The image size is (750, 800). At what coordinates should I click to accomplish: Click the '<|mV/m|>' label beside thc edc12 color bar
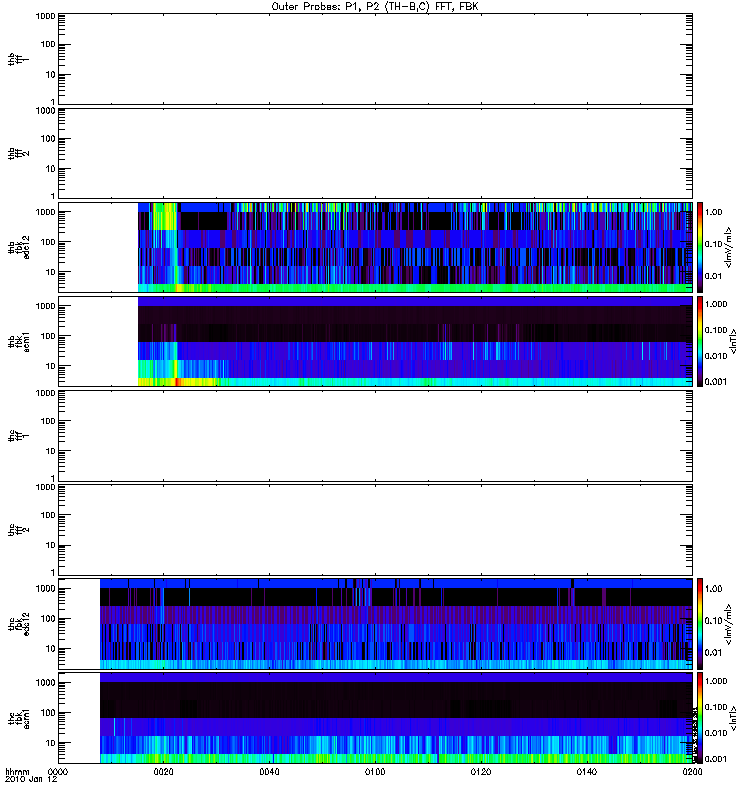point(729,624)
